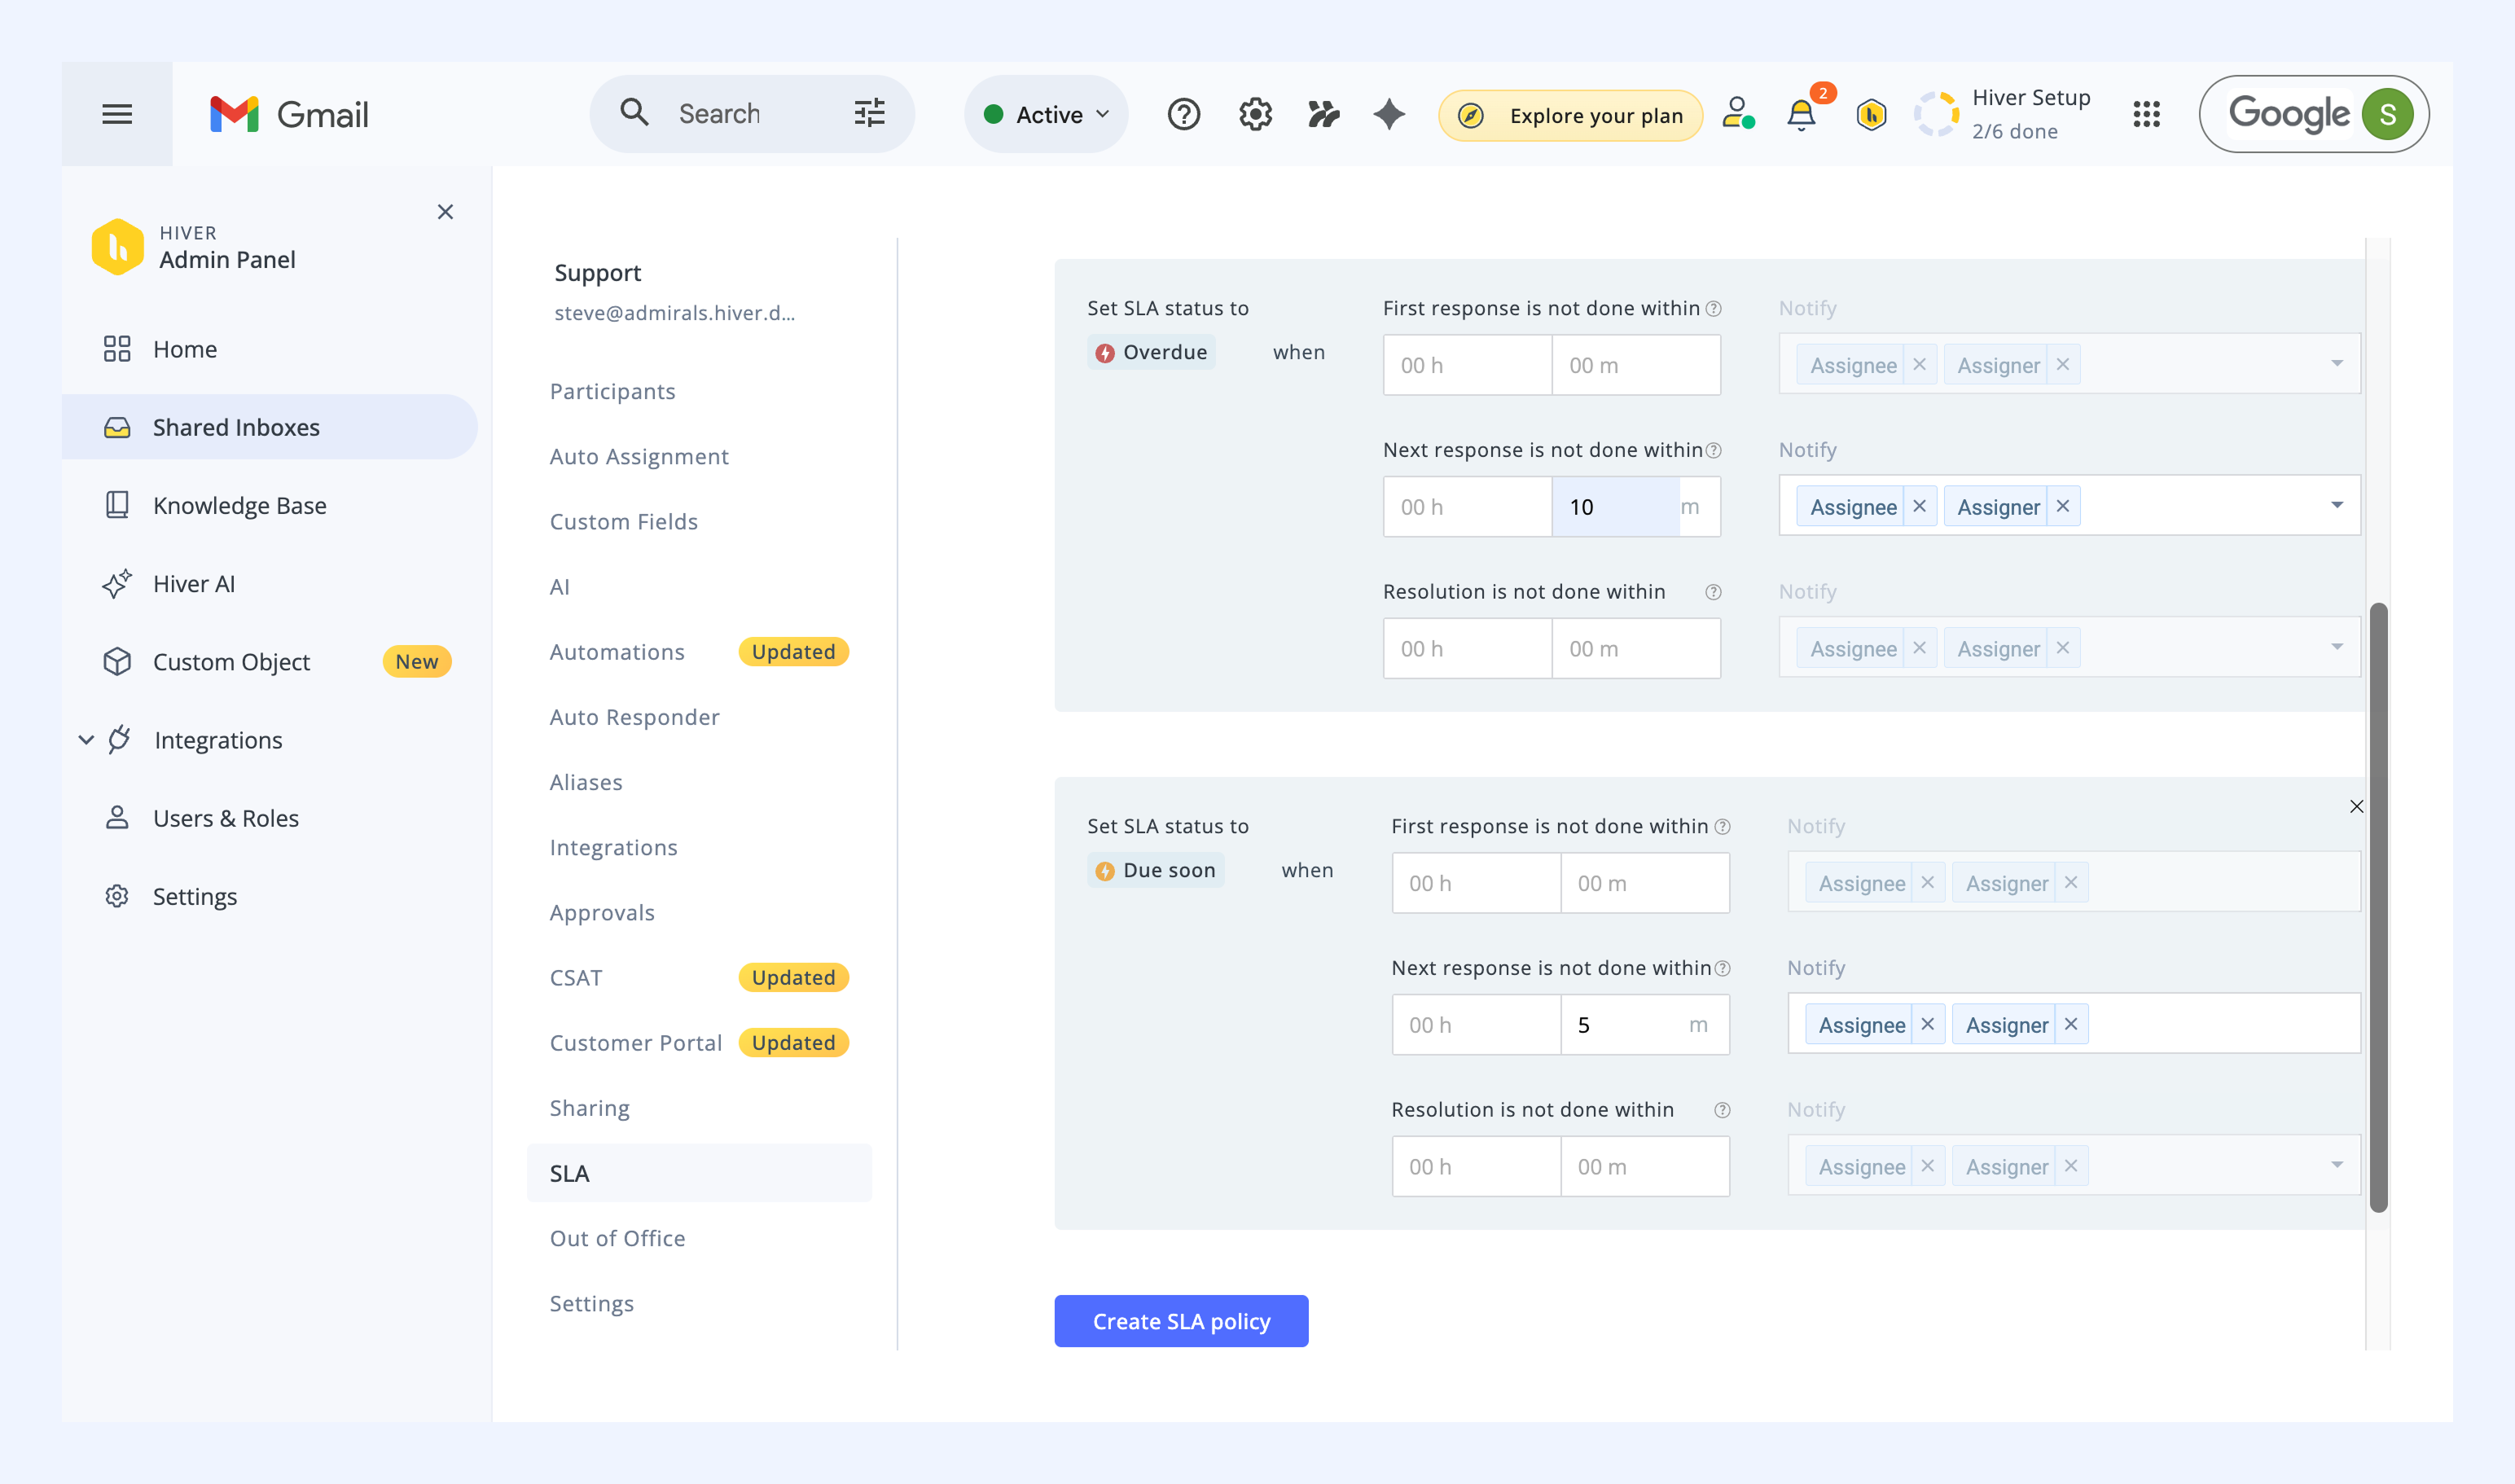
Task: Open Auto Assignment settings tab
Action: tap(639, 456)
